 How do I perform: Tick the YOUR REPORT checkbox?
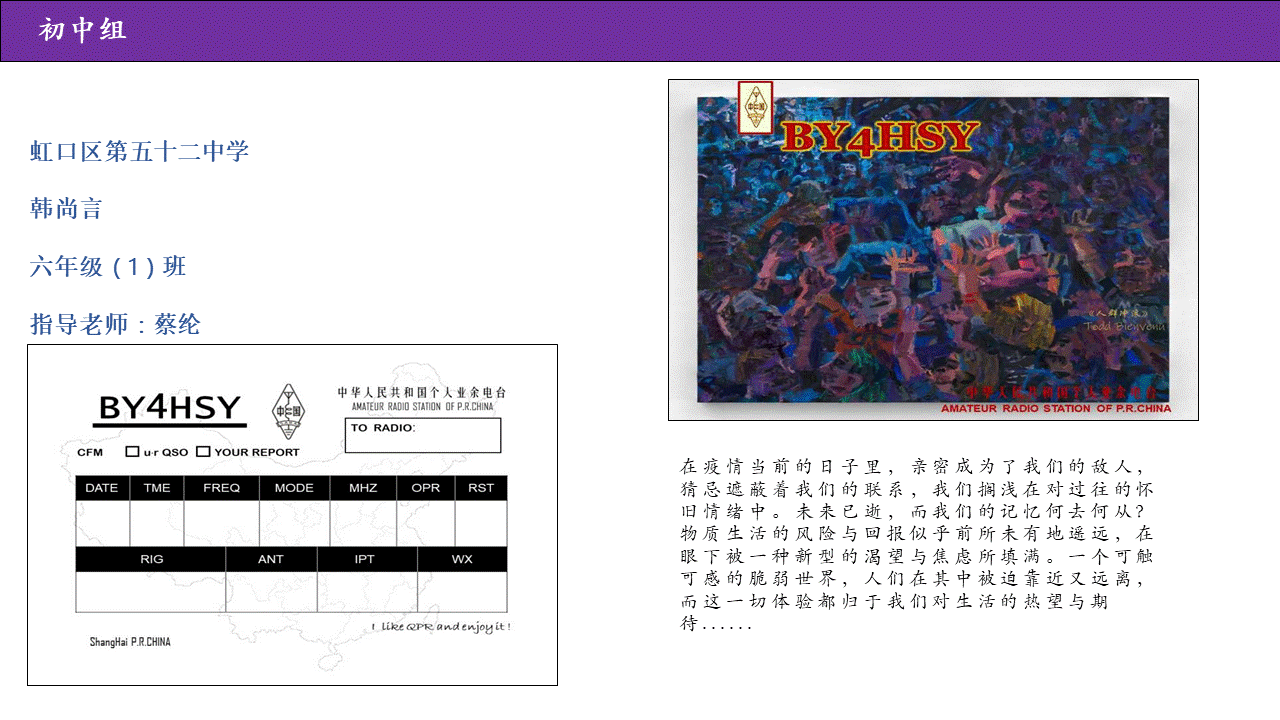coord(203,452)
